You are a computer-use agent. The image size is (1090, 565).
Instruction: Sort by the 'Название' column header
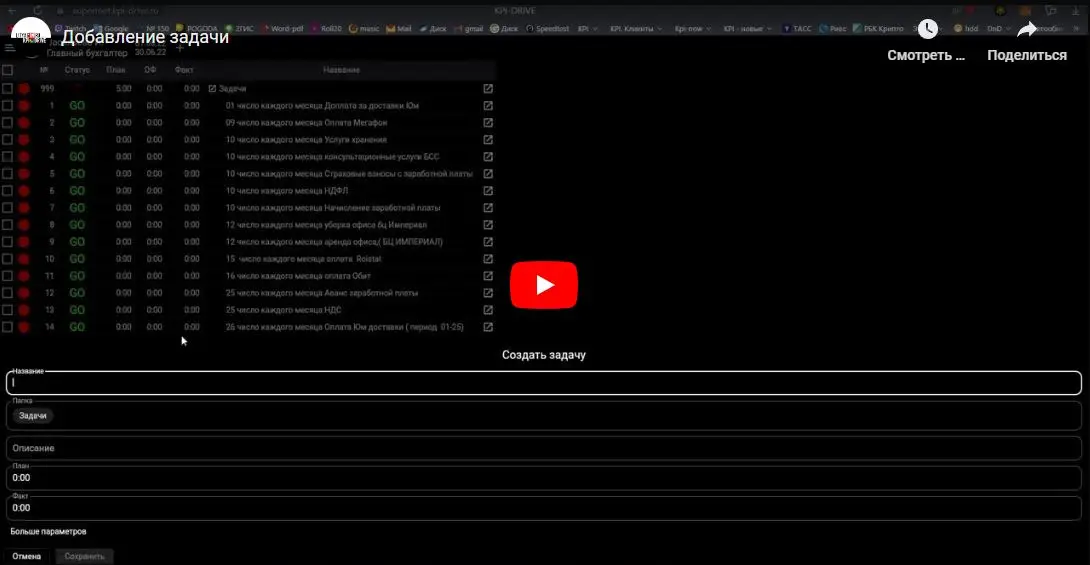pyautogui.click(x=341, y=70)
